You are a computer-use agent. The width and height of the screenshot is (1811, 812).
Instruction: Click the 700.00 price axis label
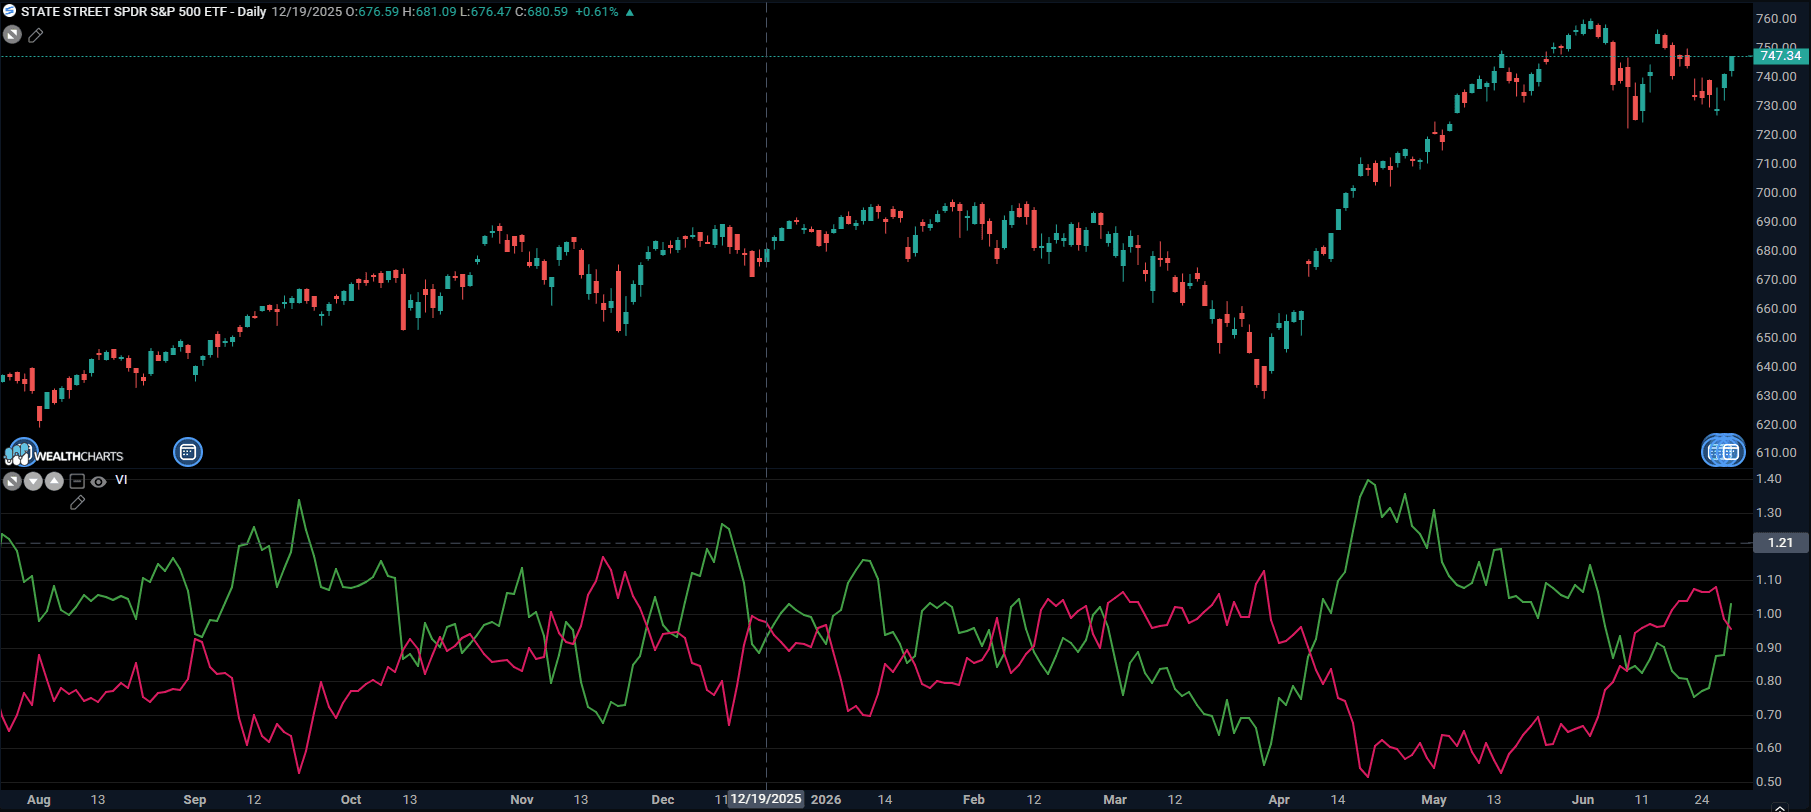click(1776, 193)
